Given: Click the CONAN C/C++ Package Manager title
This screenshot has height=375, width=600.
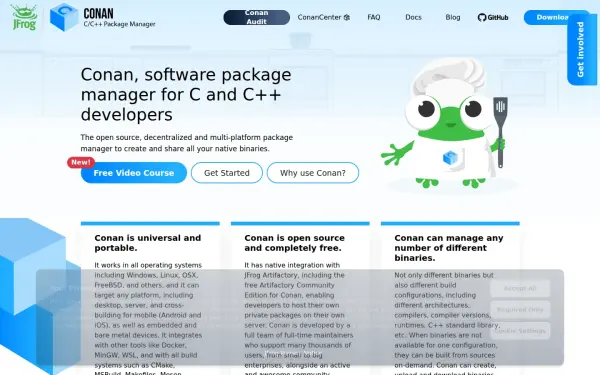Looking at the screenshot, I should (119, 18).
